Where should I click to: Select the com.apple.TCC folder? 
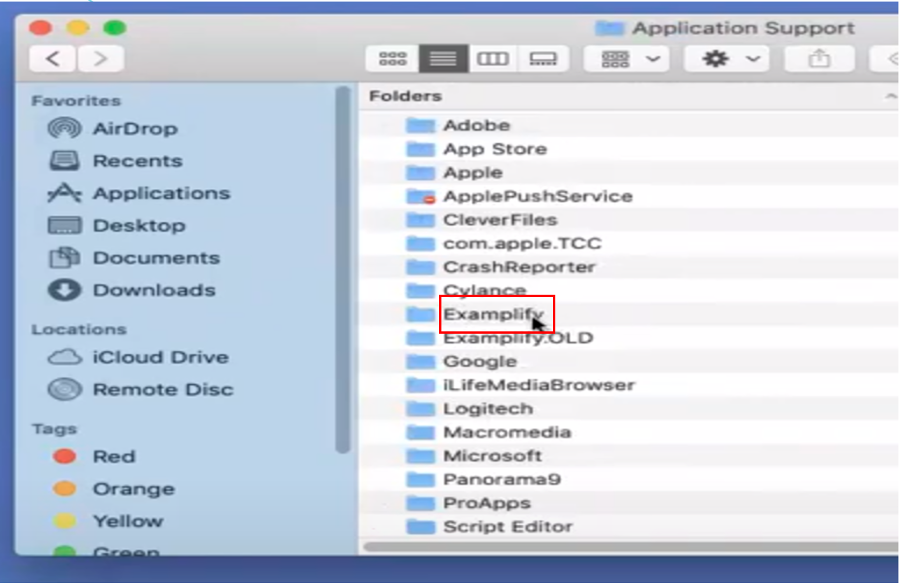pyautogui.click(x=504, y=244)
